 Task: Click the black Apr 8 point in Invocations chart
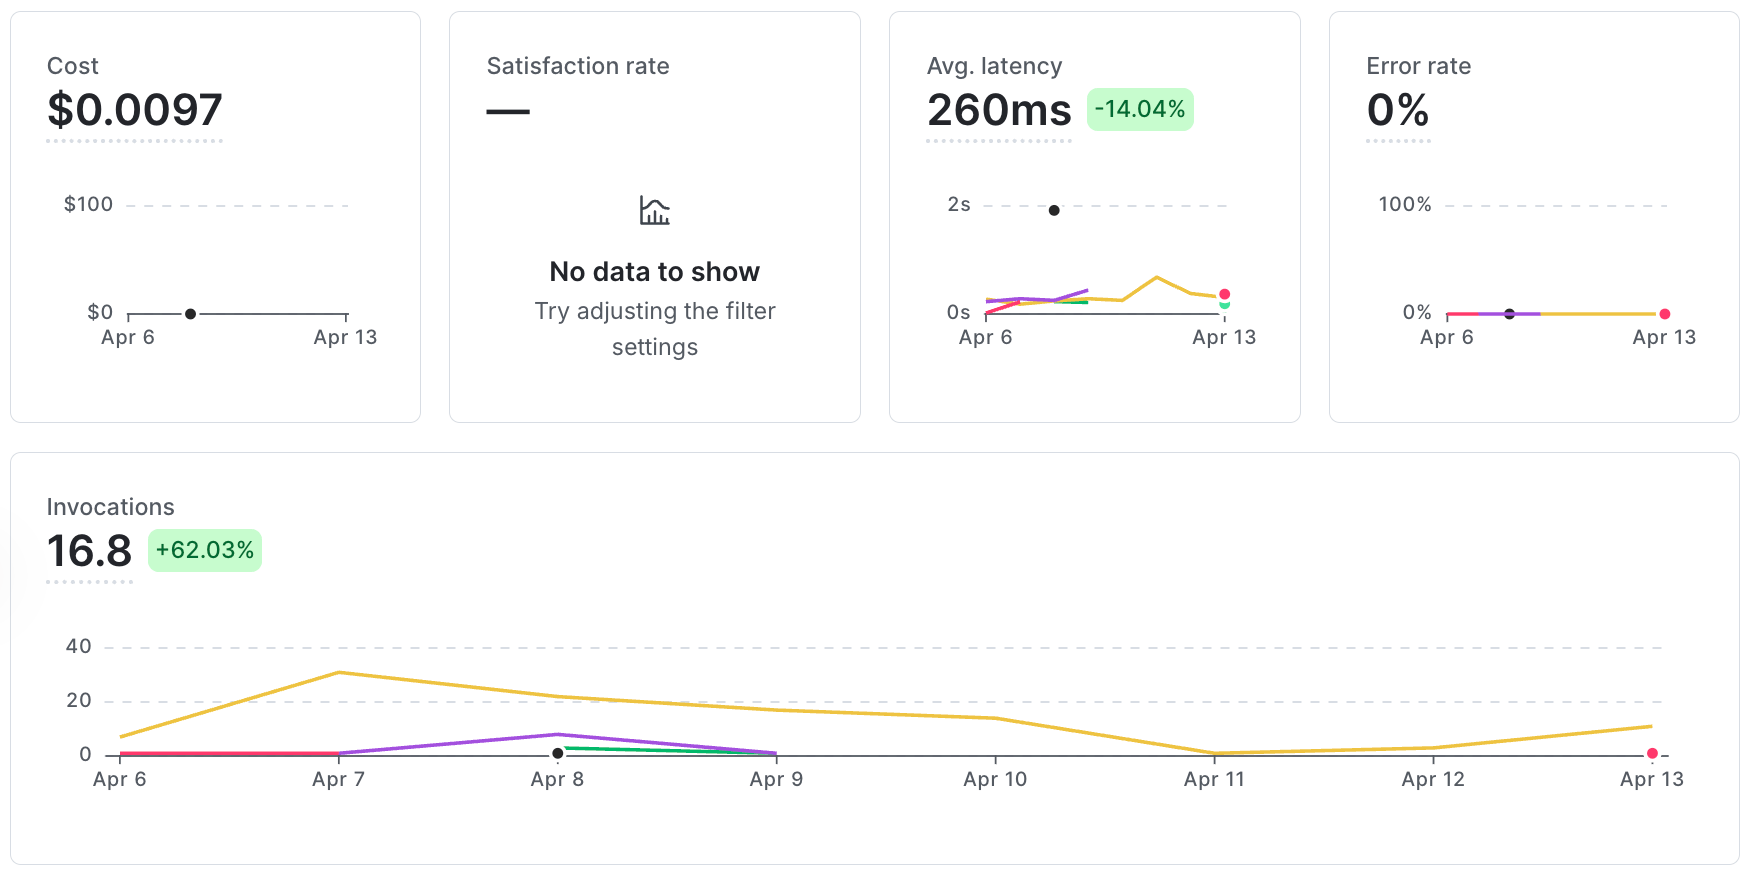click(x=558, y=753)
